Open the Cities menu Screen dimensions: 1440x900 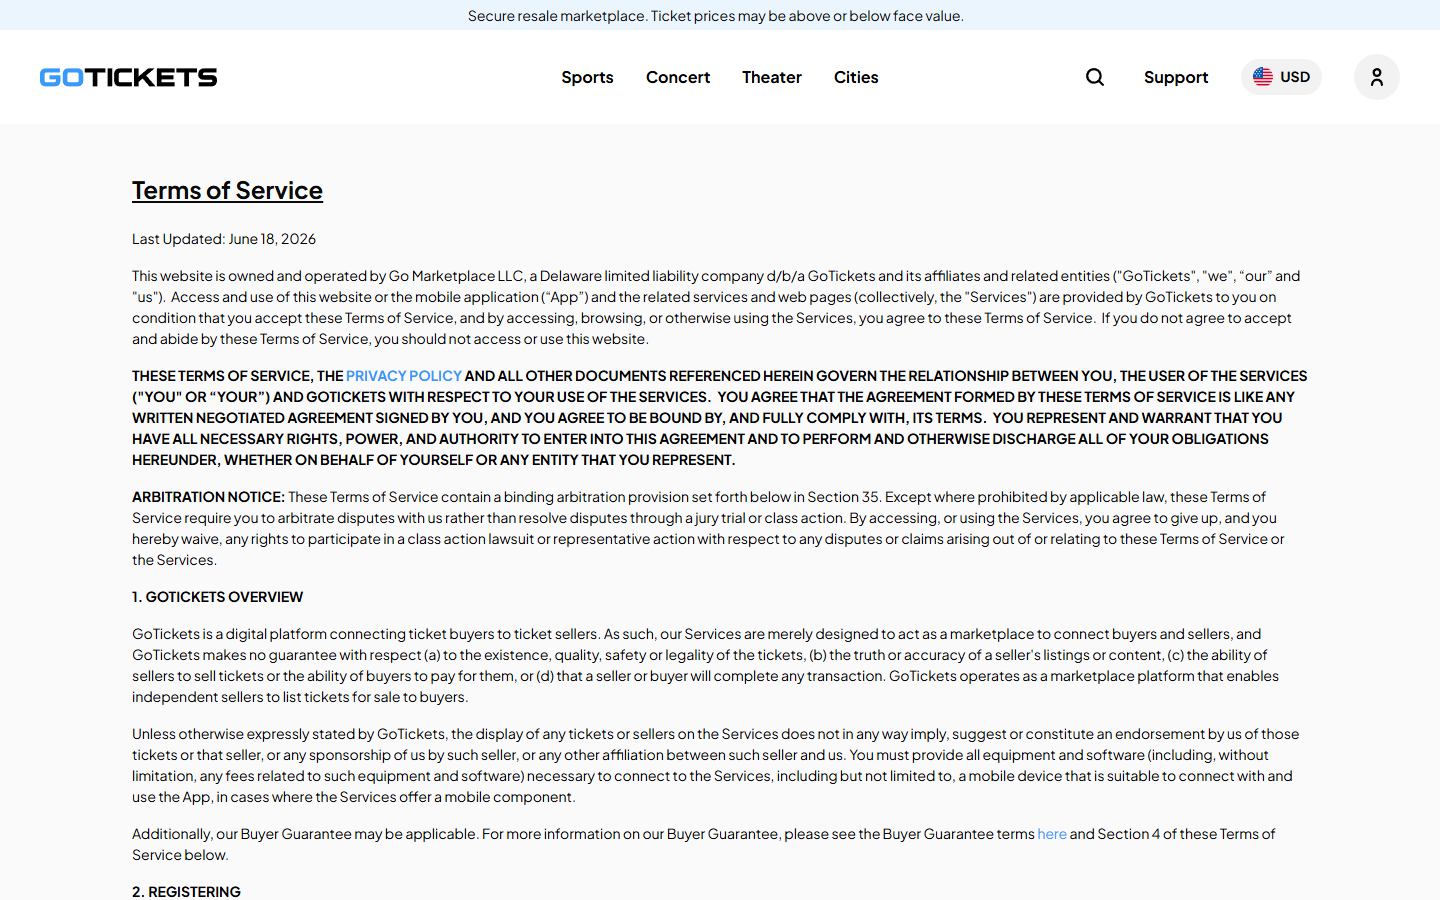pos(856,77)
